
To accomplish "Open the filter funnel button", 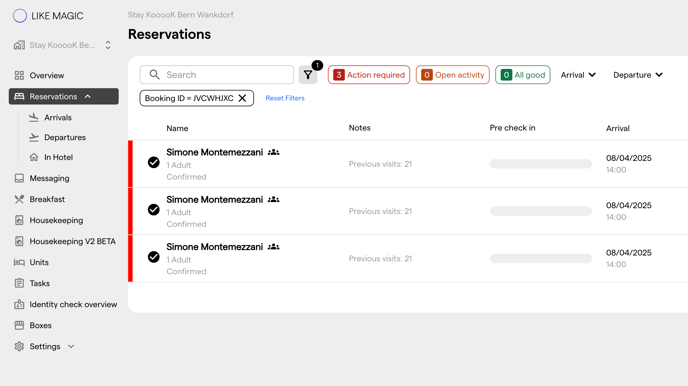I will (308, 75).
